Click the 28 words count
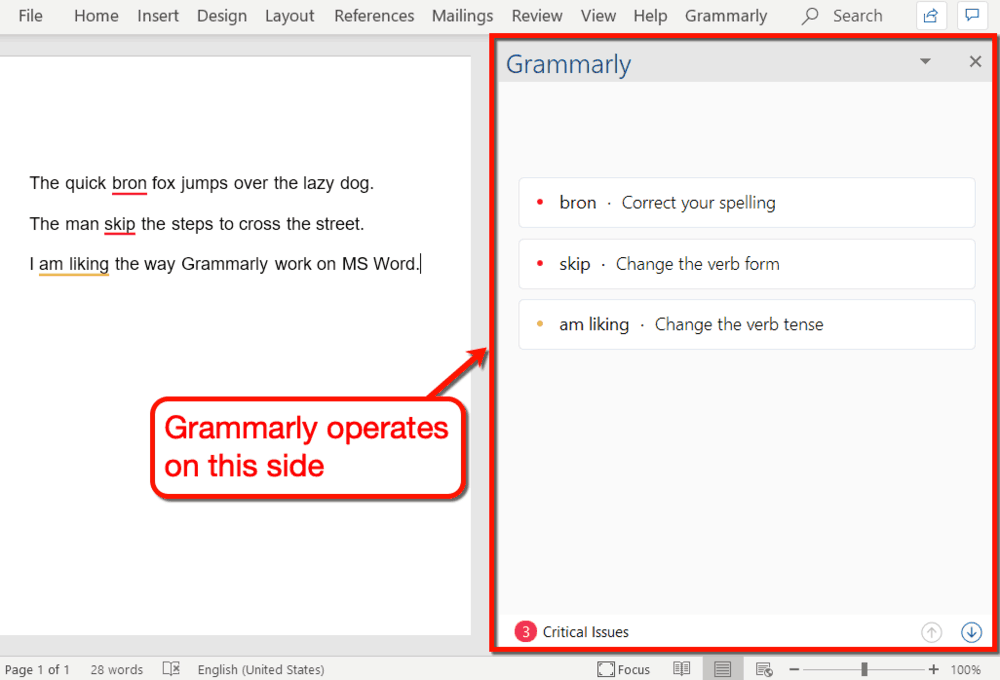Screen dimensions: 1000x680 tap(117, 669)
